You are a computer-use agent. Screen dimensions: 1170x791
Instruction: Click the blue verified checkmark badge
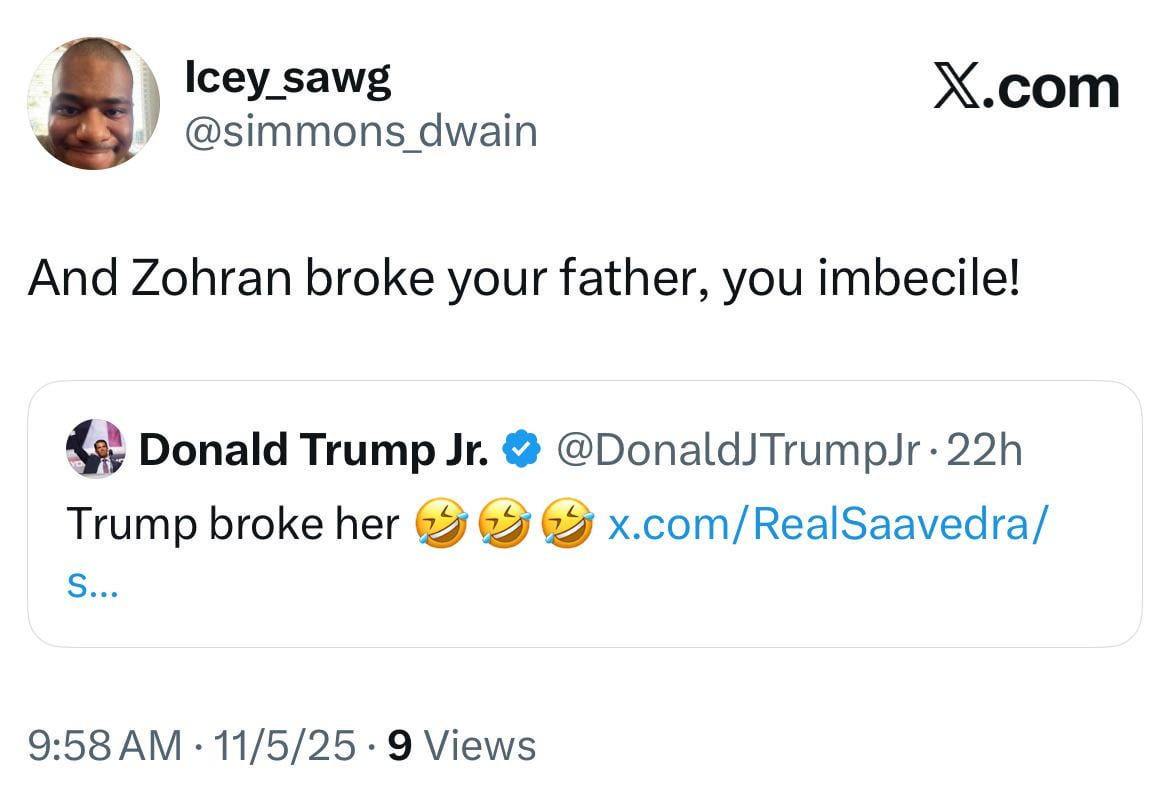point(521,450)
